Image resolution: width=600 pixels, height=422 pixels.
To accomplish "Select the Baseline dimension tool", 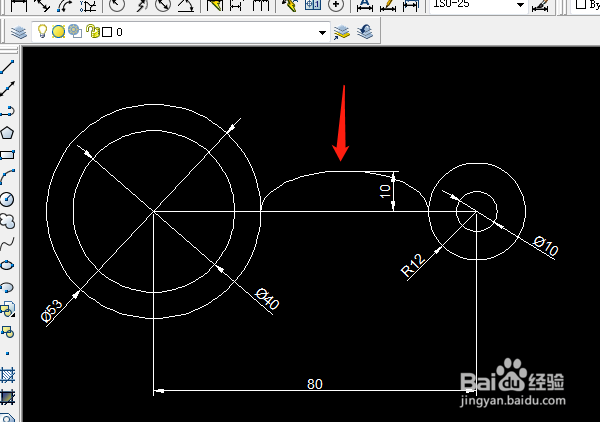I will pyautogui.click(x=237, y=5).
